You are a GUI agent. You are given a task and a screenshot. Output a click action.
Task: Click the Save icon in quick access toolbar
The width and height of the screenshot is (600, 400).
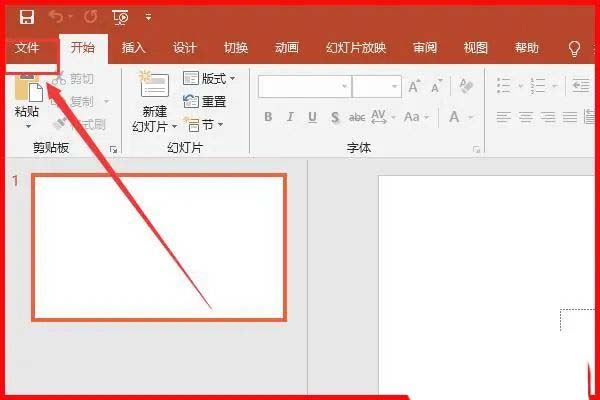27,17
